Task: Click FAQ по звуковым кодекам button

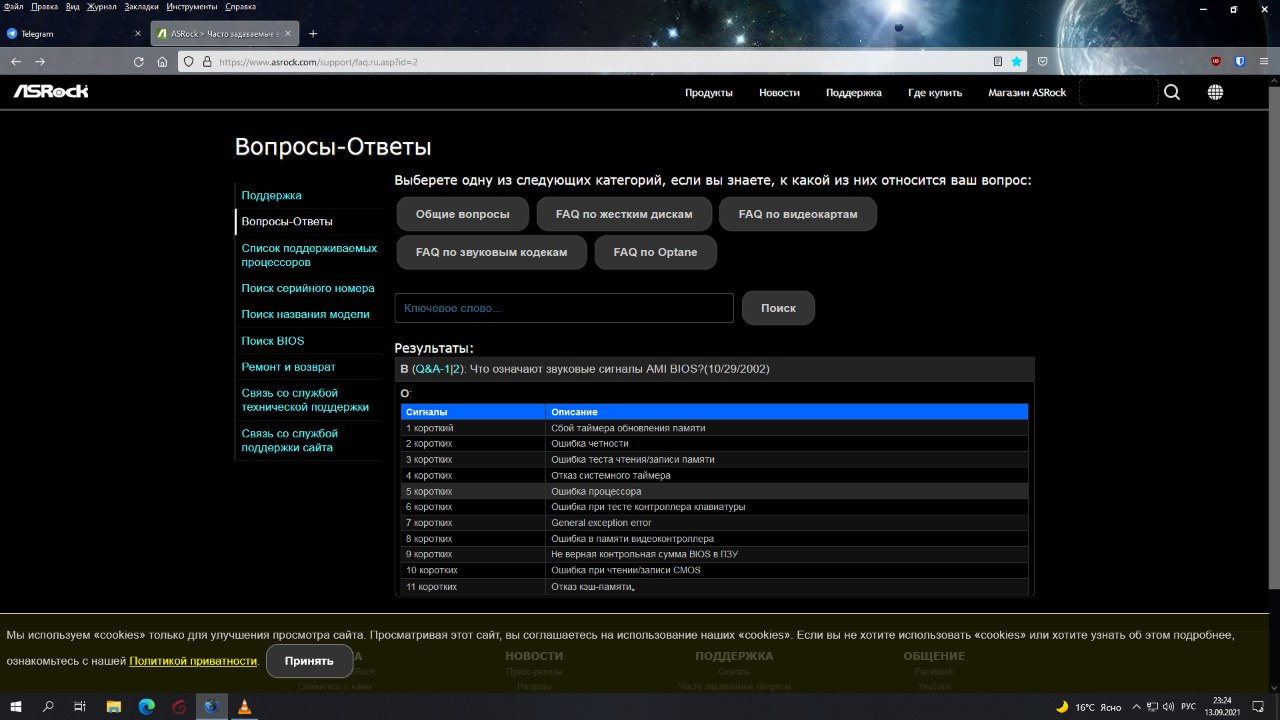Action: [491, 252]
